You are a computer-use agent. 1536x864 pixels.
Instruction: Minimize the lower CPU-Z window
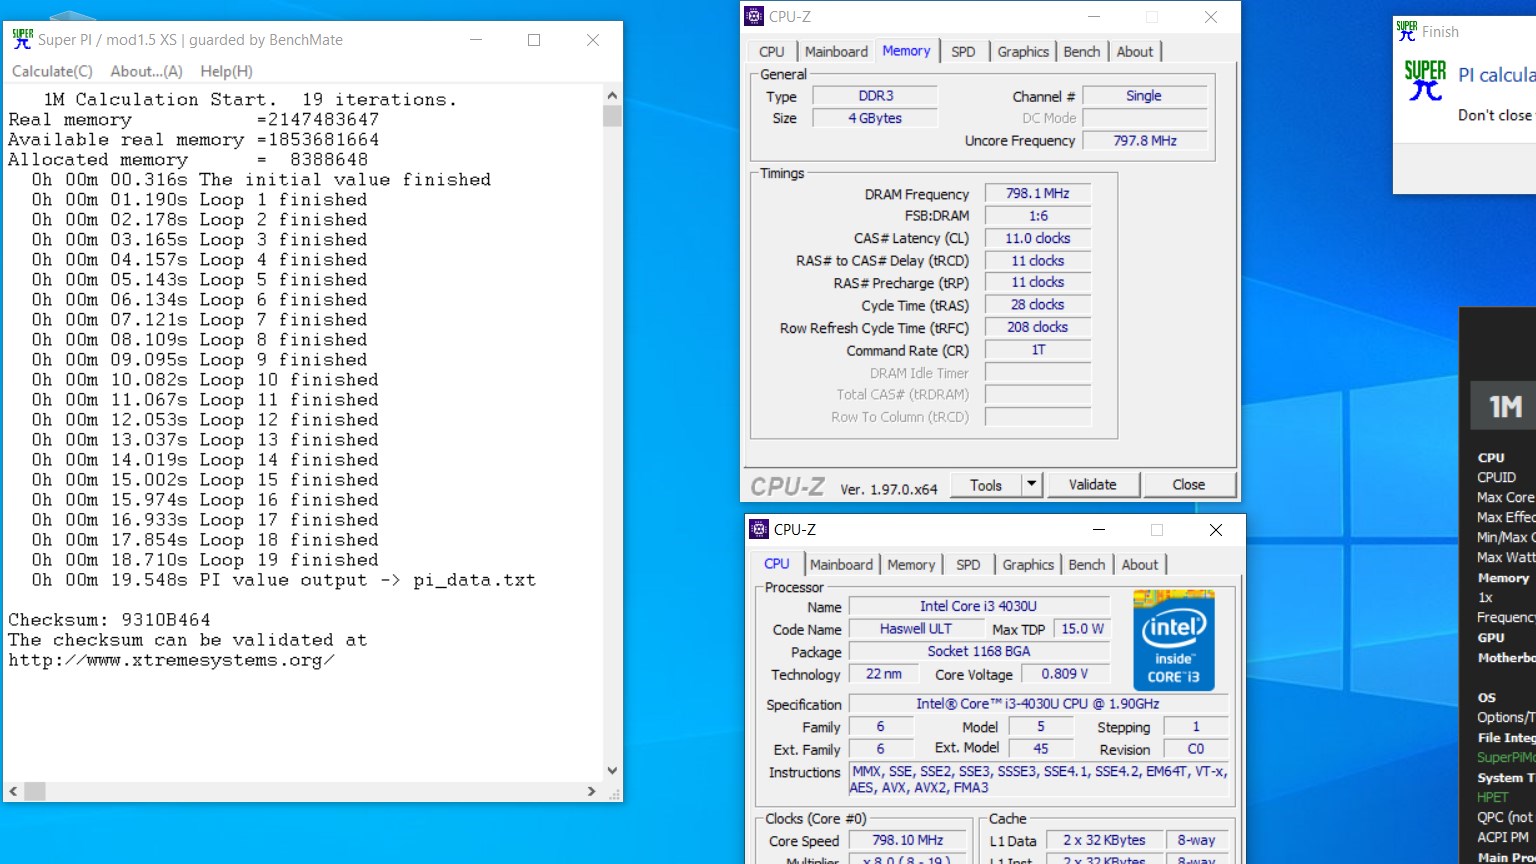[x=1099, y=530]
